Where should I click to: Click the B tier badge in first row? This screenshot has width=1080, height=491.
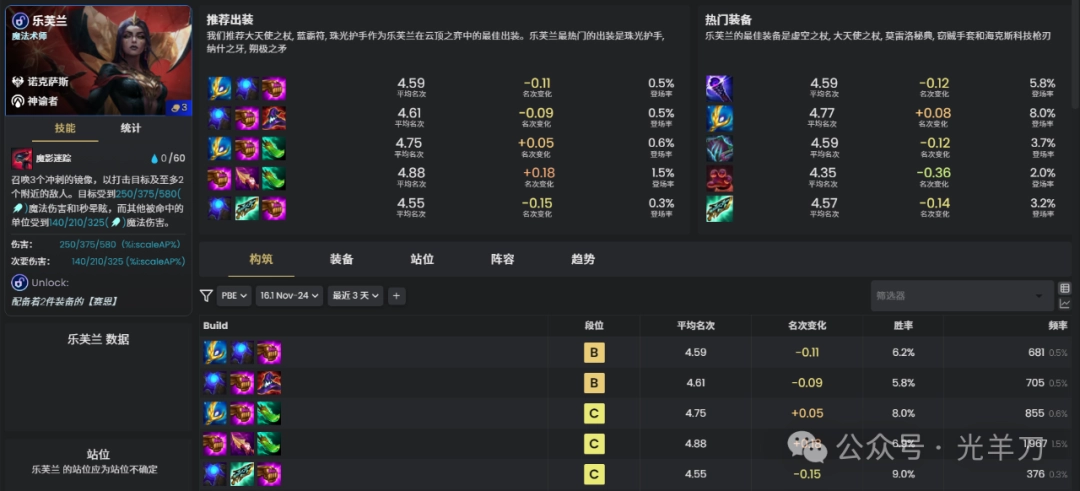point(594,353)
